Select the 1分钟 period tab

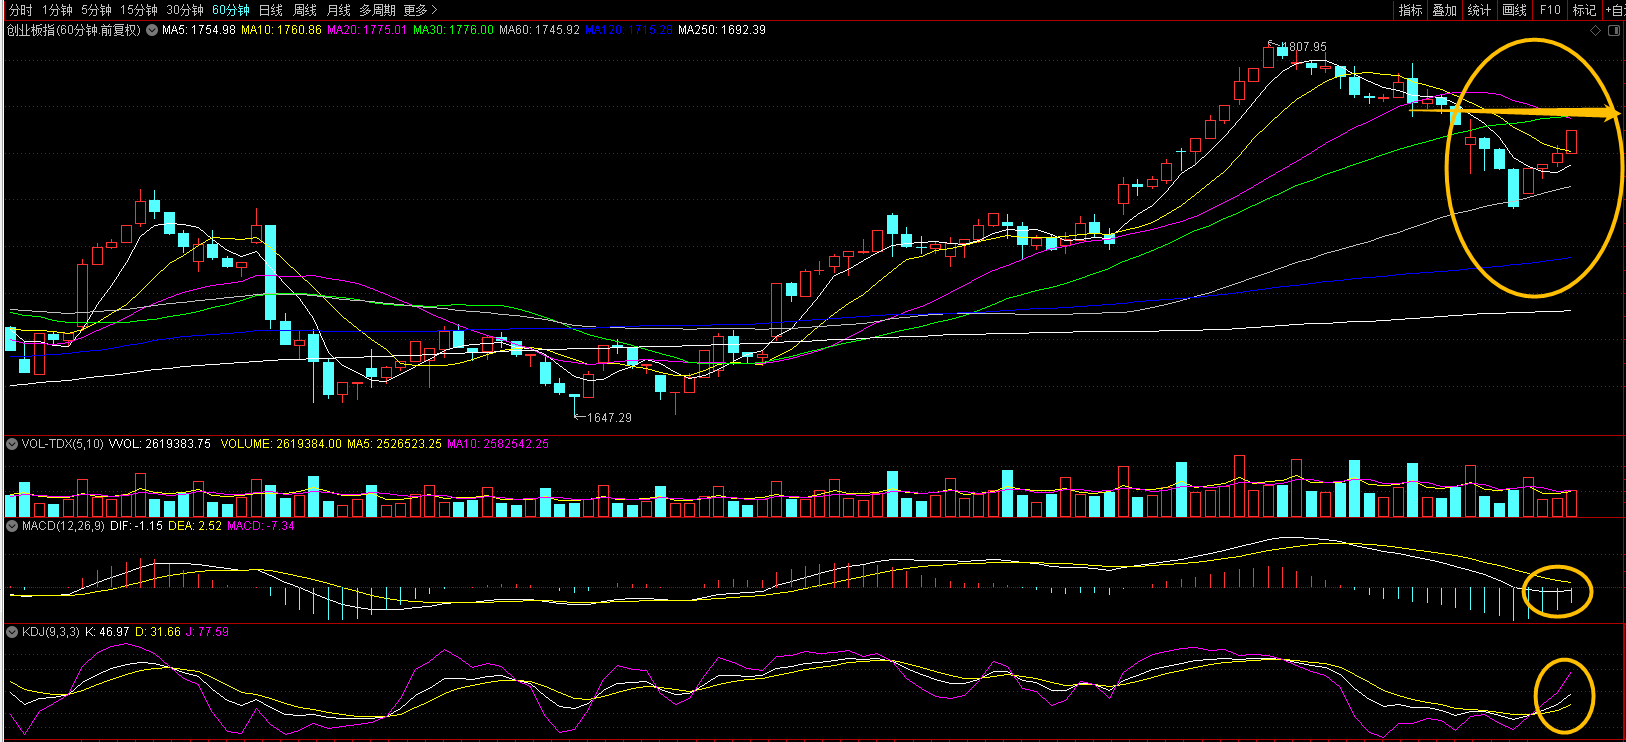pyautogui.click(x=57, y=10)
